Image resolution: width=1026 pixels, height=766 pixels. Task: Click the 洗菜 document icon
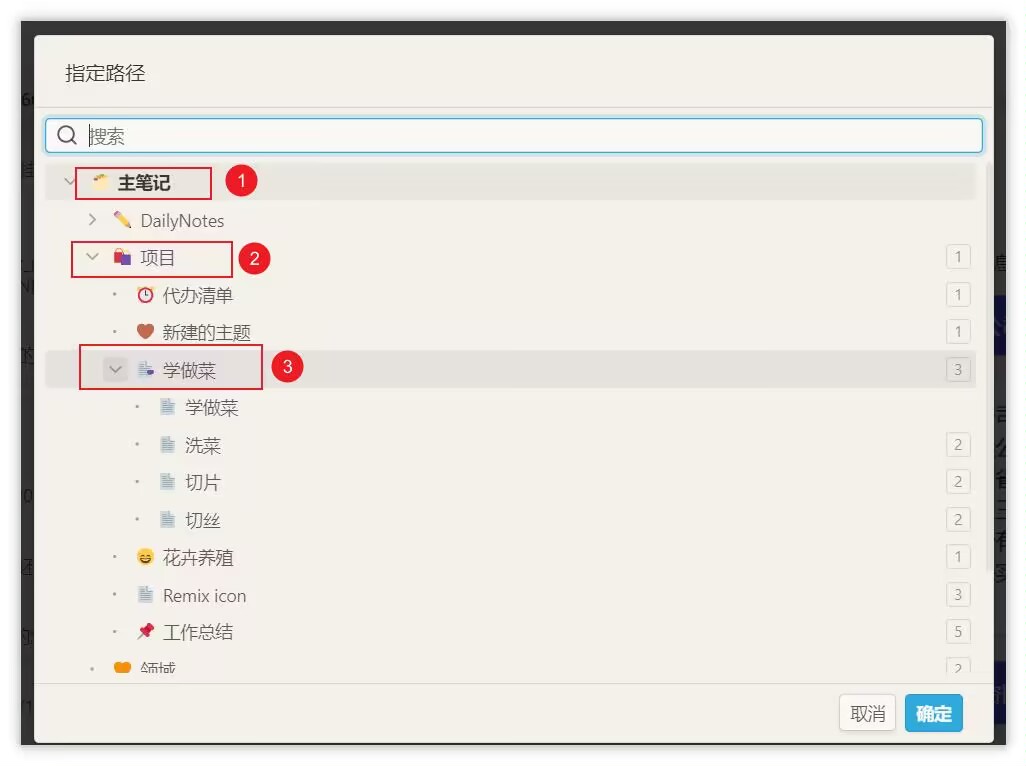[168, 445]
